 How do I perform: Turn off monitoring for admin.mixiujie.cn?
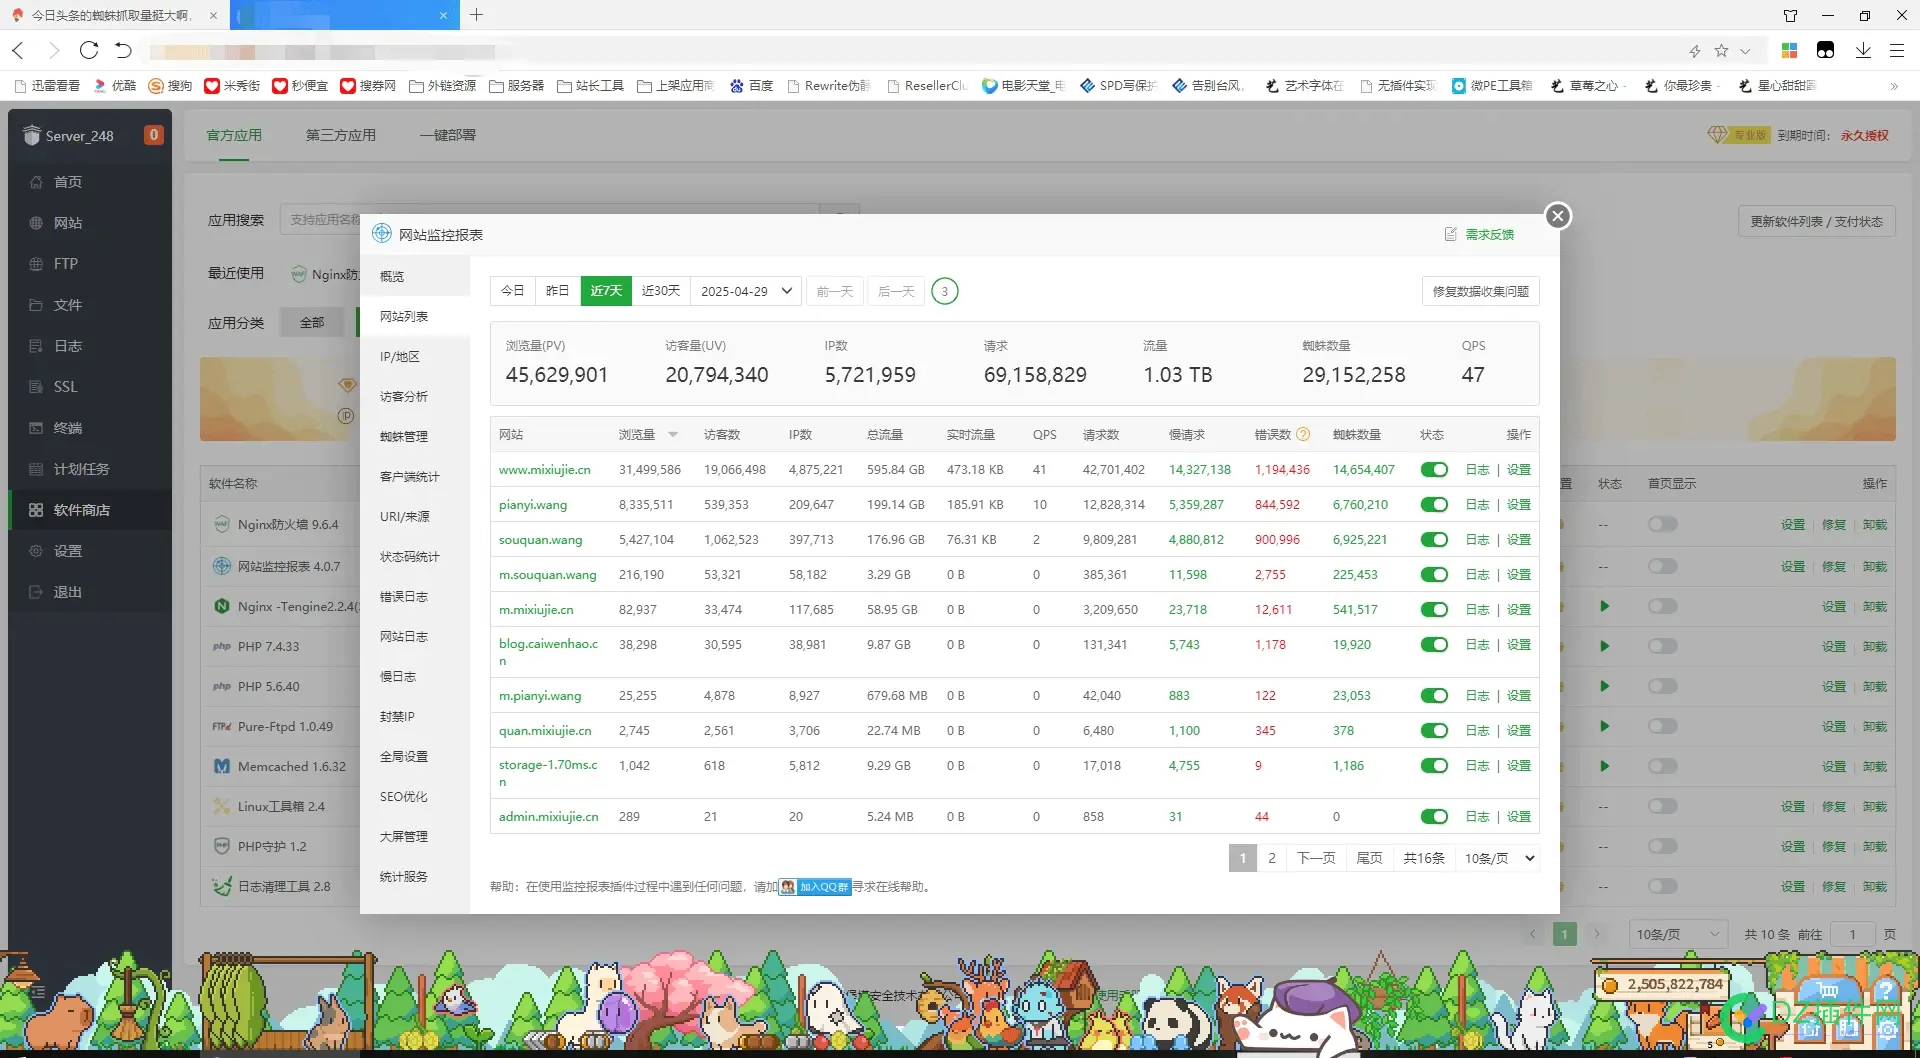pos(1434,817)
